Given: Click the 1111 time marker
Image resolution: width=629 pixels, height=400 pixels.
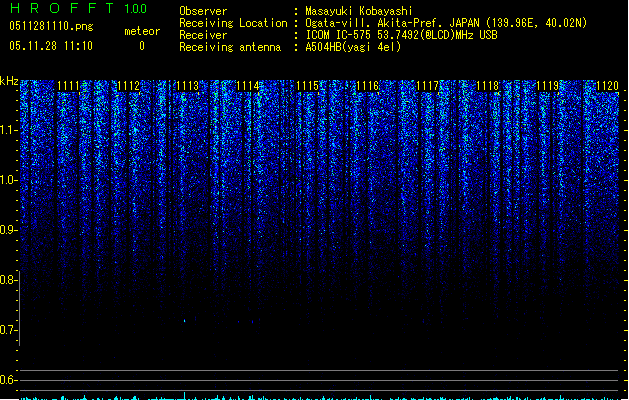Looking at the screenshot, I should 69,86.
